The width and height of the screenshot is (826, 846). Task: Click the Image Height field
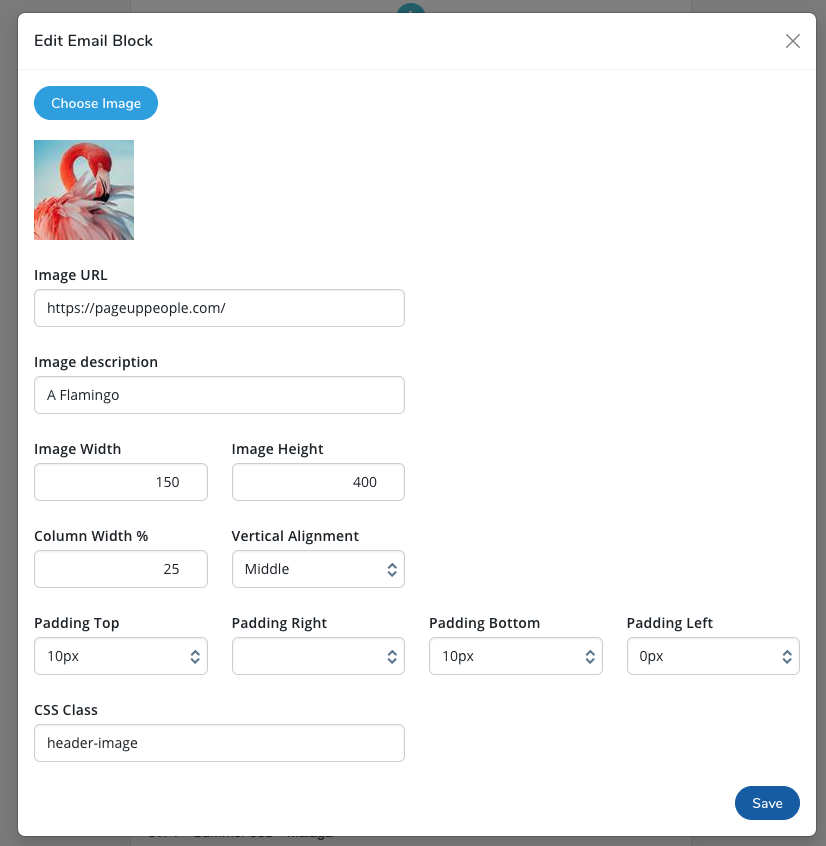pos(318,482)
